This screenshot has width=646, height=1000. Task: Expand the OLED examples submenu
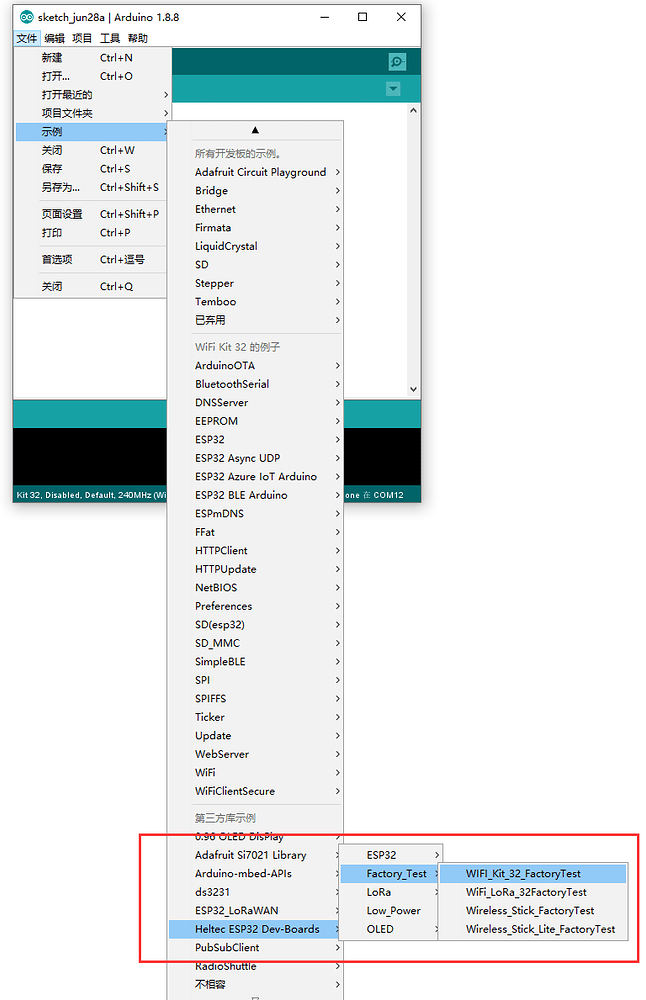[x=380, y=929]
